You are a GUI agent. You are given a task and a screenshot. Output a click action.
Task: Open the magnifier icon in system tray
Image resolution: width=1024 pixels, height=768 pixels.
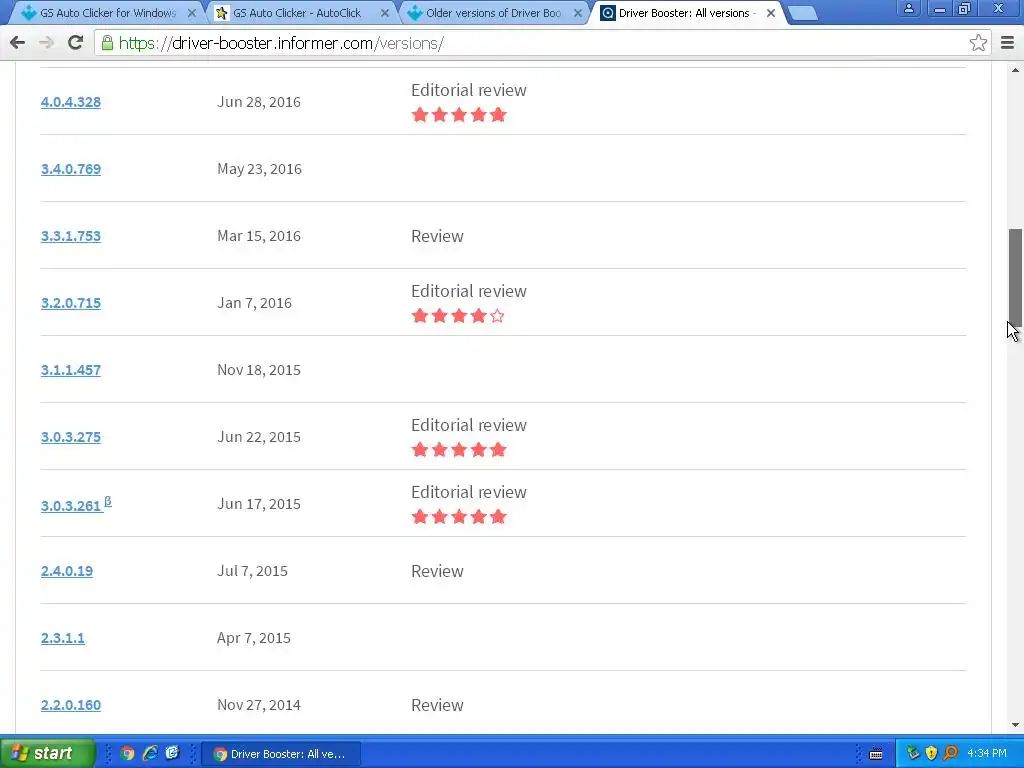[x=950, y=753]
